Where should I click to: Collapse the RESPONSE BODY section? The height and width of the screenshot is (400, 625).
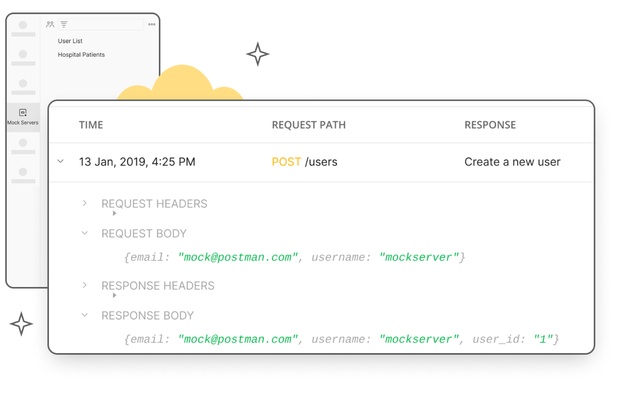(85, 315)
